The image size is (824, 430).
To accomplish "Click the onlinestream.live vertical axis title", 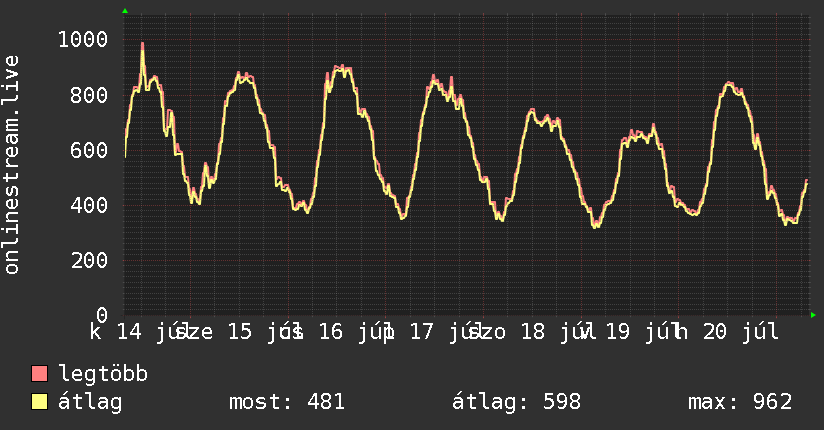I will pyautogui.click(x=11, y=165).
